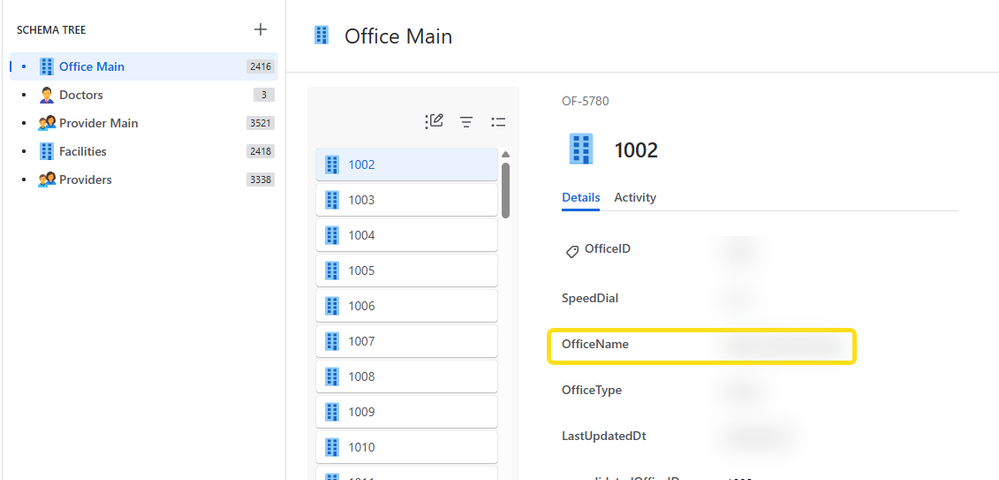
Task: Click the Doctors person icon in schema tree
Action: coord(46,95)
